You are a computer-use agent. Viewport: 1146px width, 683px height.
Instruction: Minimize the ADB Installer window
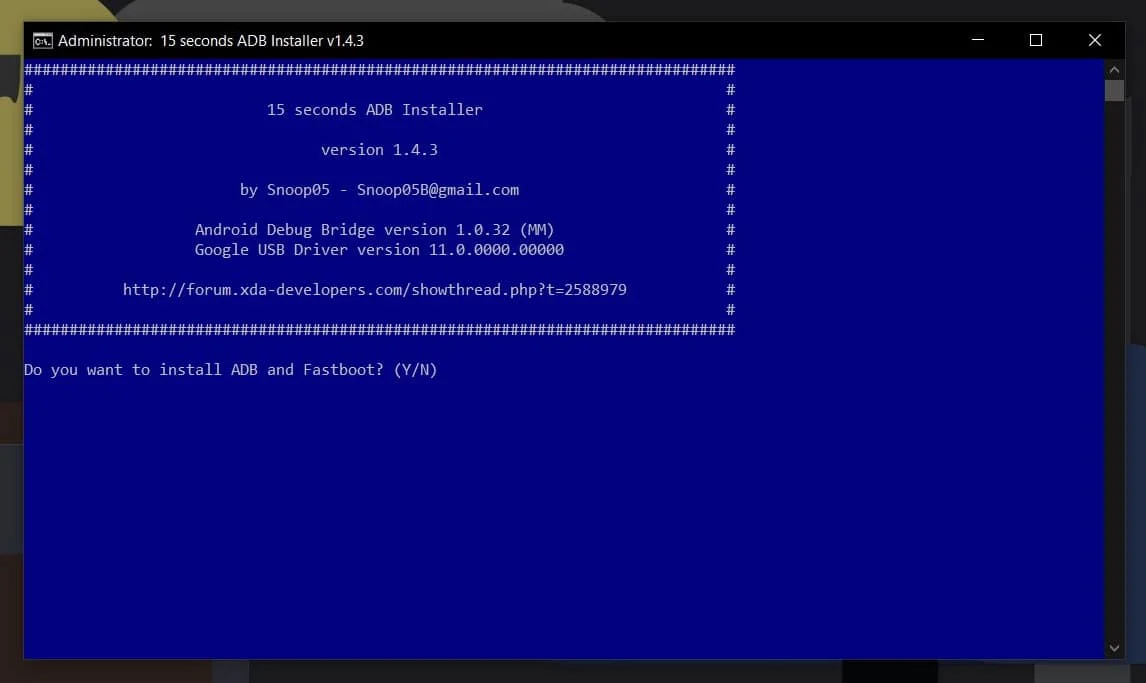coord(978,40)
